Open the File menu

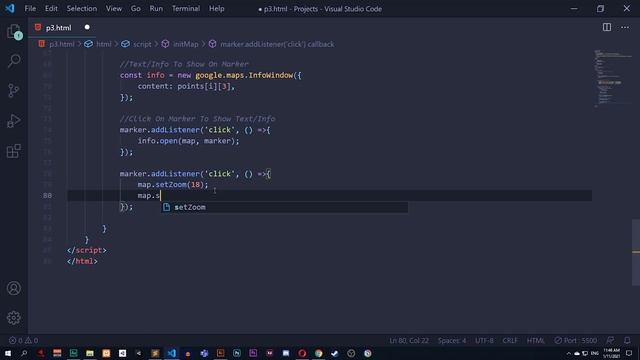pyautogui.click(x=30, y=9)
